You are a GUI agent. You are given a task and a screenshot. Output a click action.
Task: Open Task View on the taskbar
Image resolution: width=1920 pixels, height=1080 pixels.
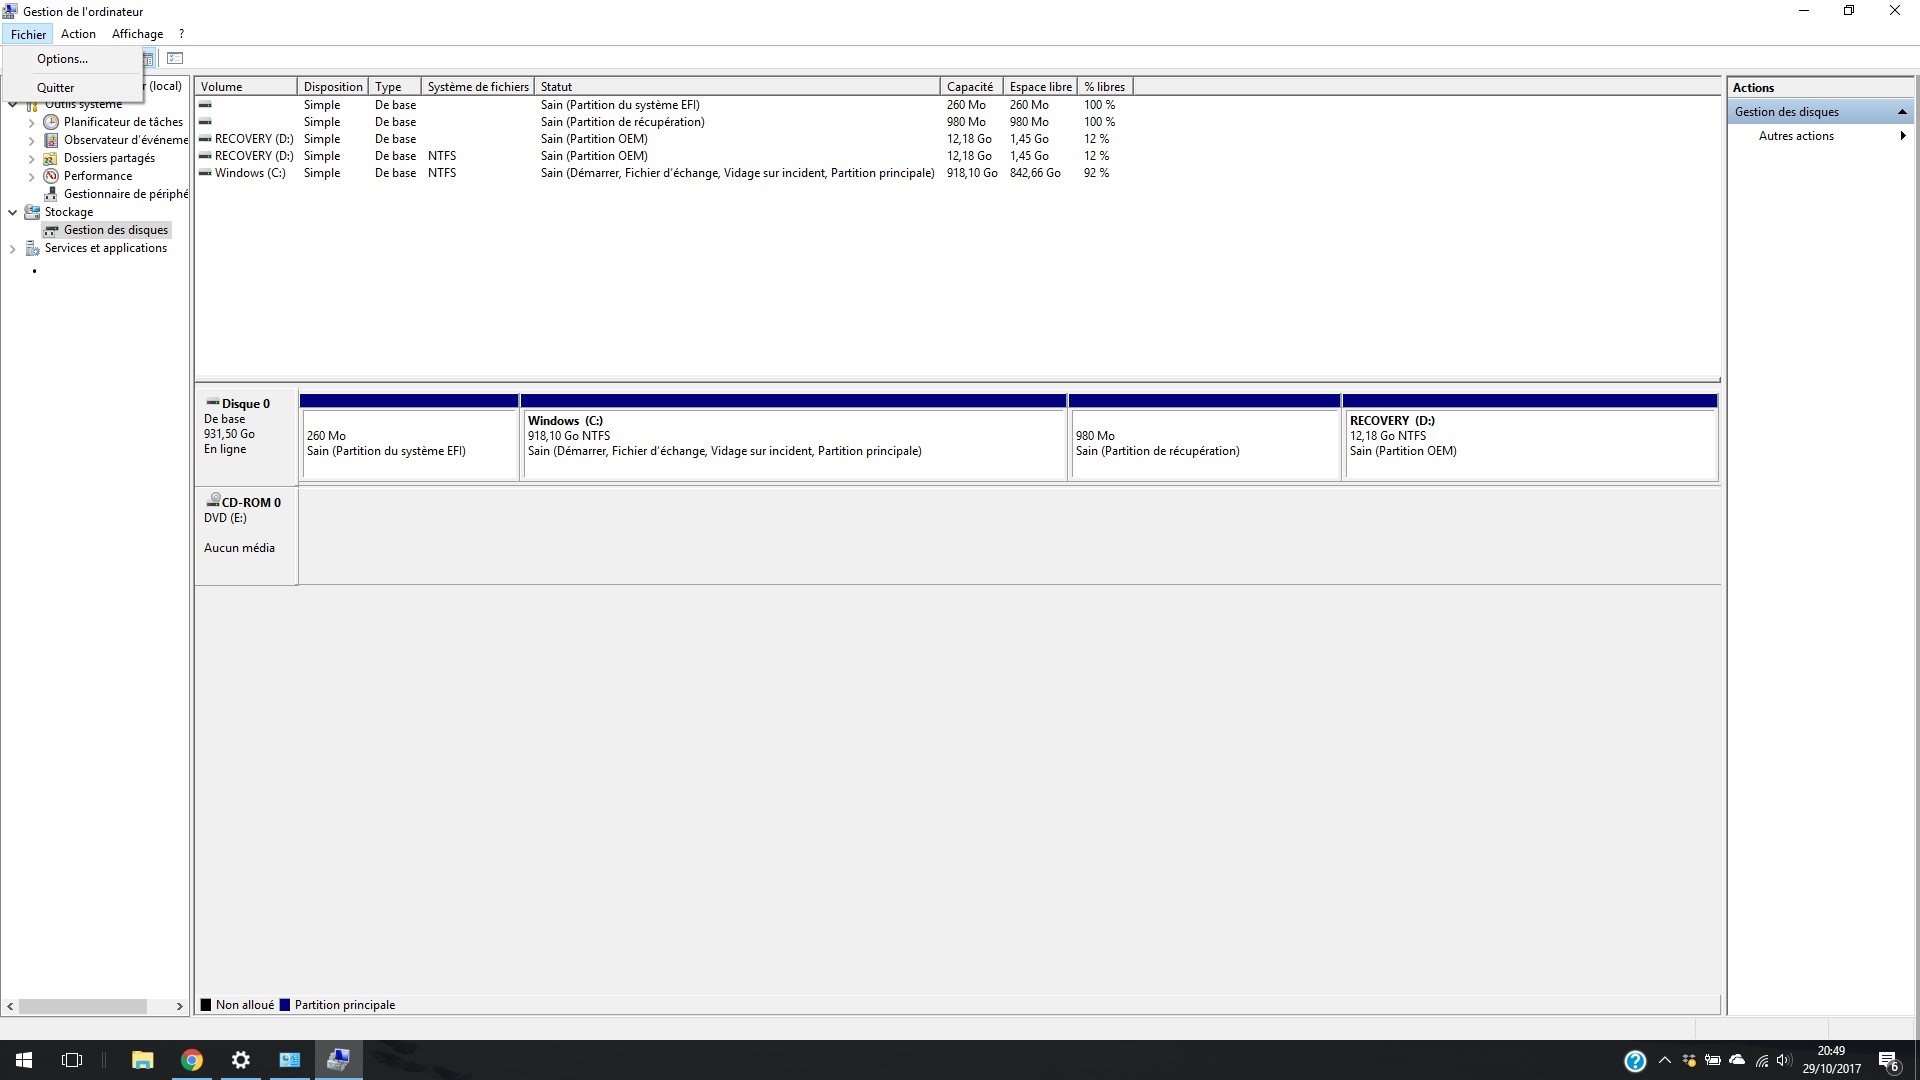(x=72, y=1060)
